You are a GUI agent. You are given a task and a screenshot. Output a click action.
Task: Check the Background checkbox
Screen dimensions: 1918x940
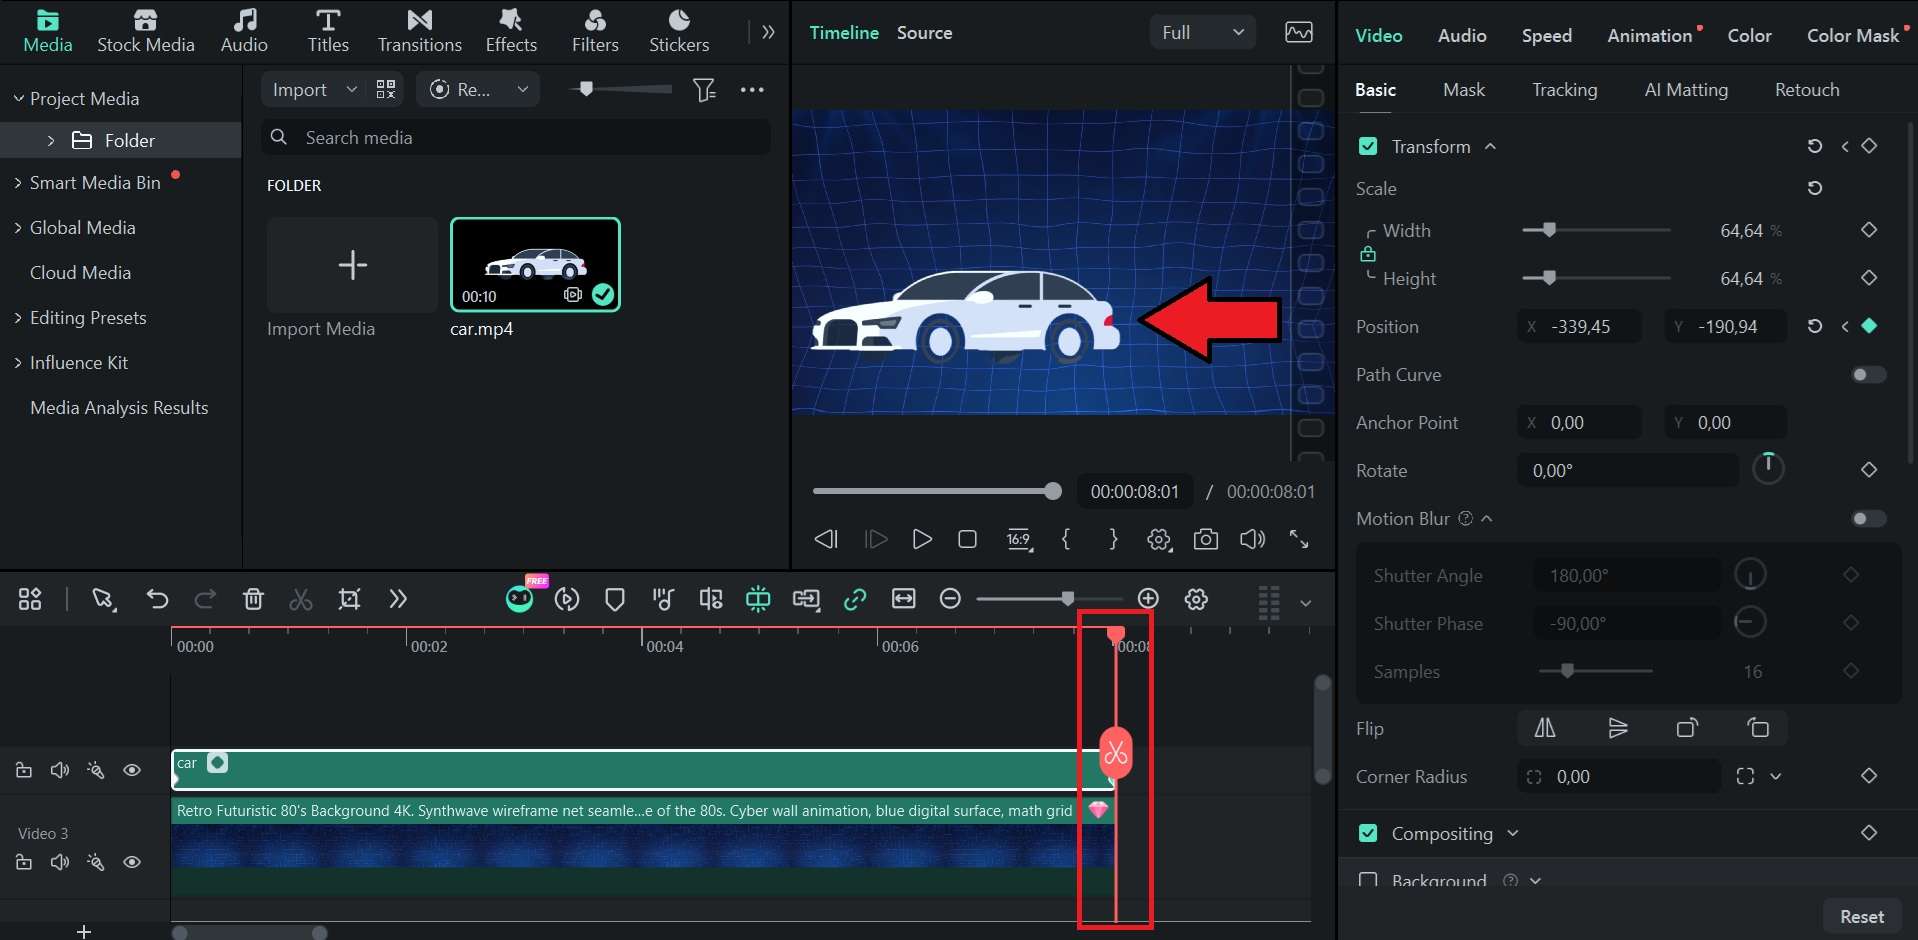[x=1368, y=880]
